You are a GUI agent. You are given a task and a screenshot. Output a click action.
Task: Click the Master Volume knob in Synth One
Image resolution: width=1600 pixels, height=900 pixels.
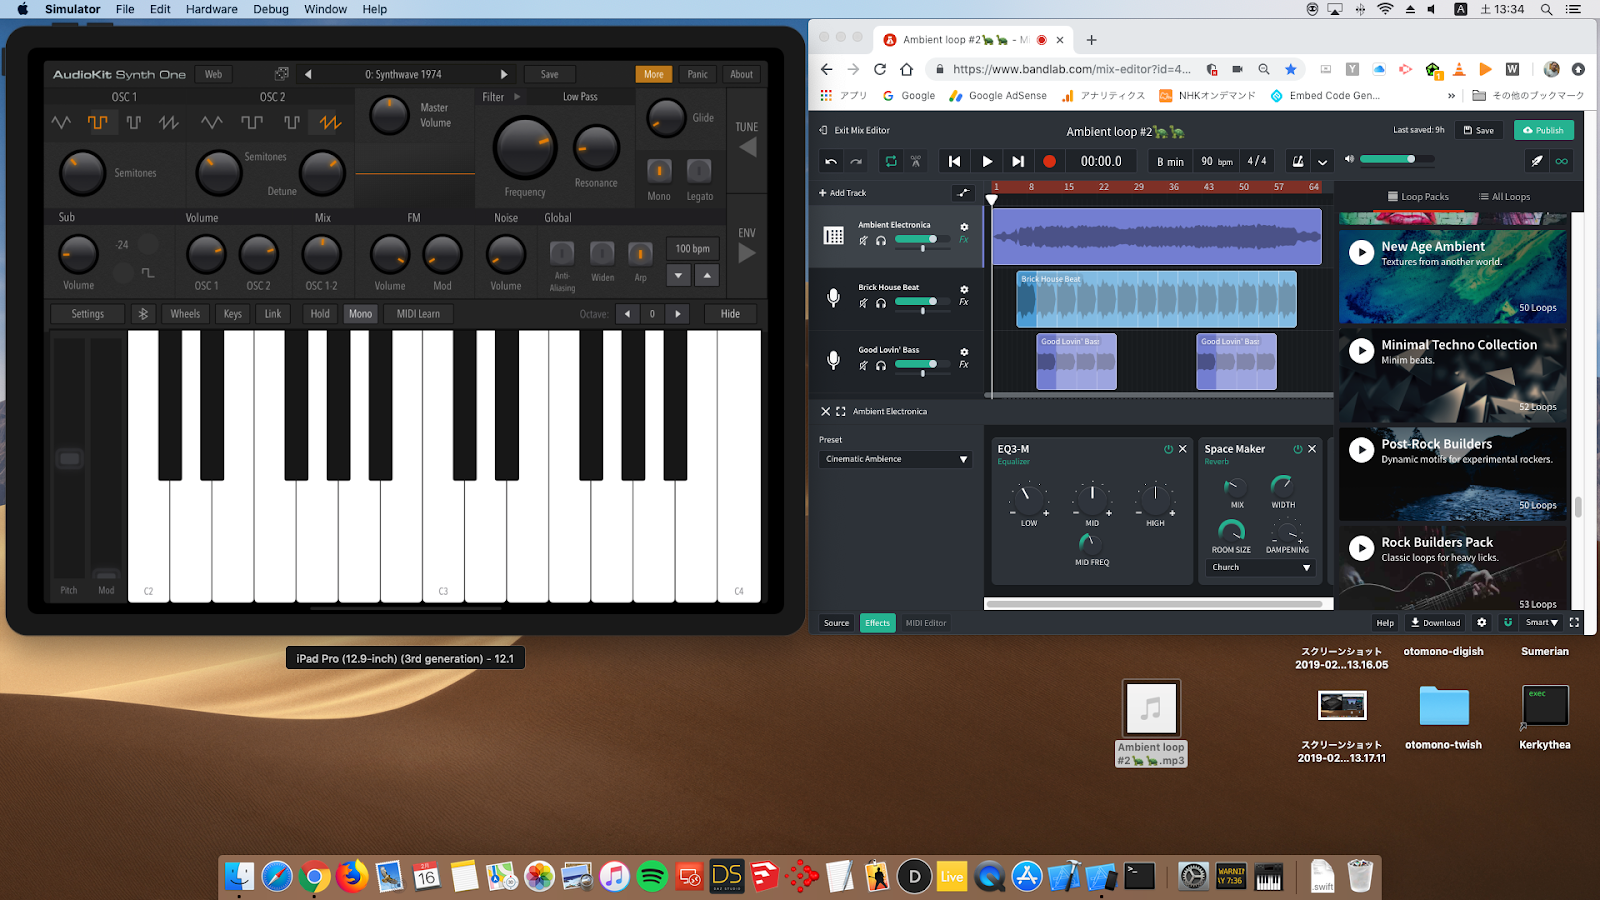click(x=389, y=116)
